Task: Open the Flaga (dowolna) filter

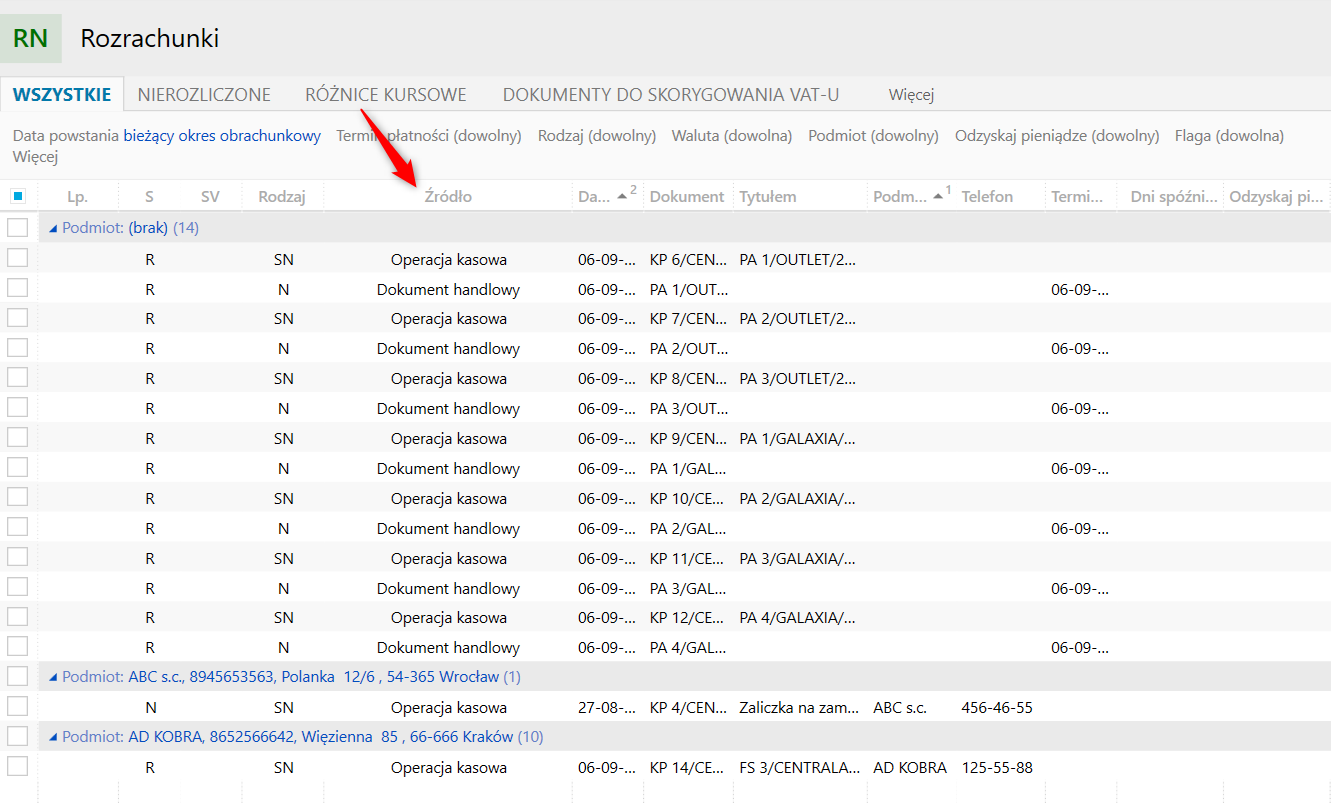Action: coord(1229,136)
